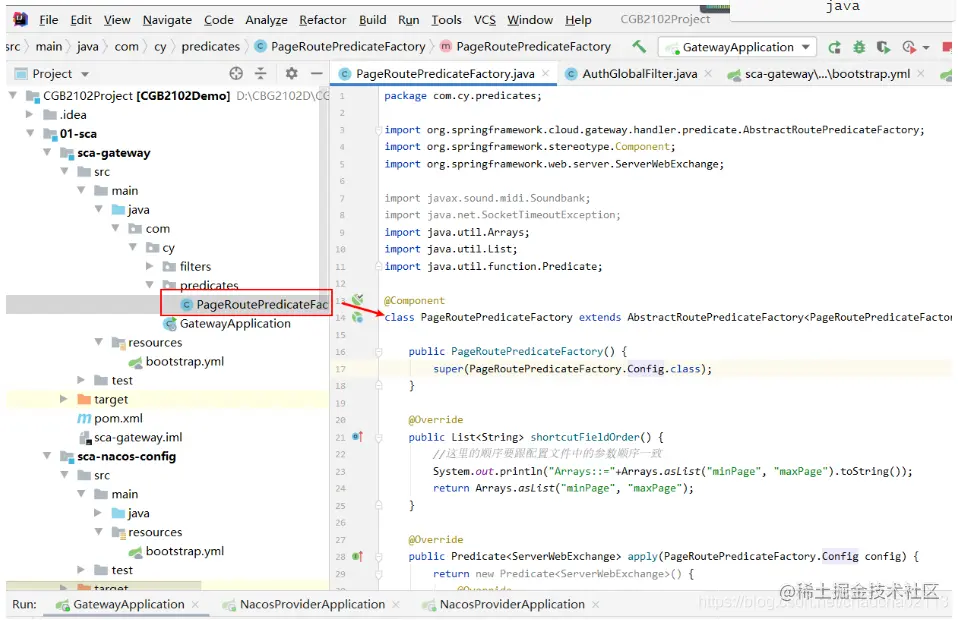Click override gutter marker at shortcutFieldOrder line 21
The image size is (958, 620).
click(358, 436)
